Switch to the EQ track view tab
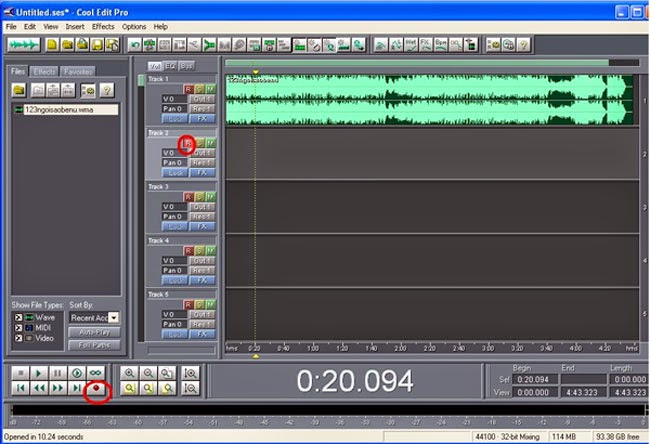Viewport: 650px width, 444px height. click(171, 66)
